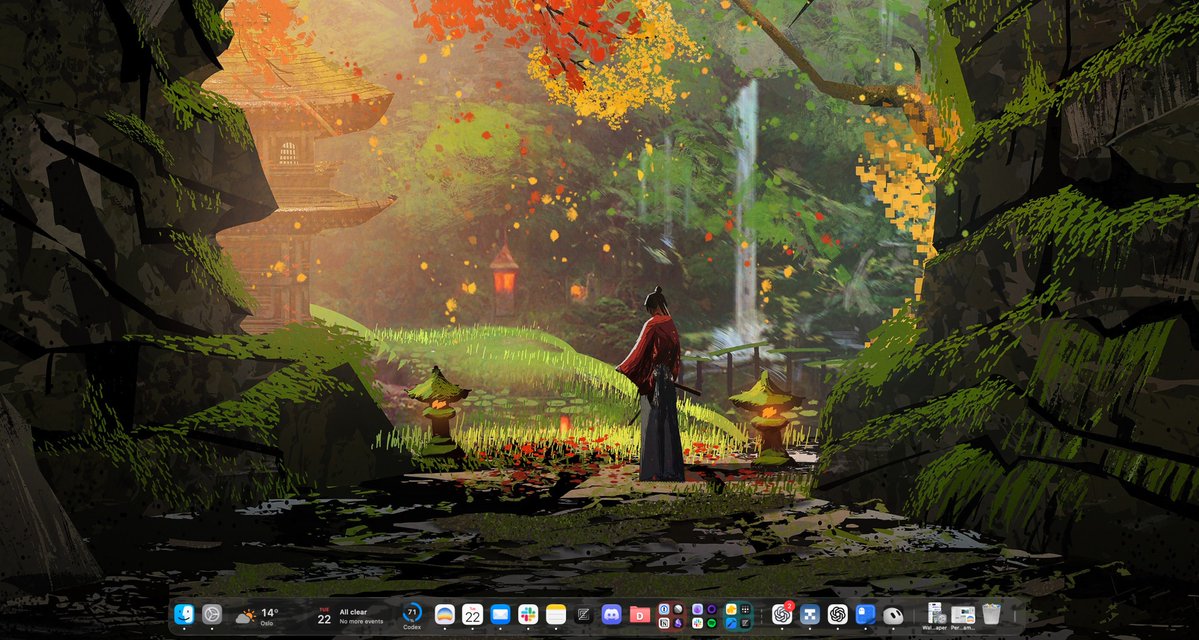Open the Calendar app showing 22
This screenshot has height=640, width=1199.
click(473, 614)
